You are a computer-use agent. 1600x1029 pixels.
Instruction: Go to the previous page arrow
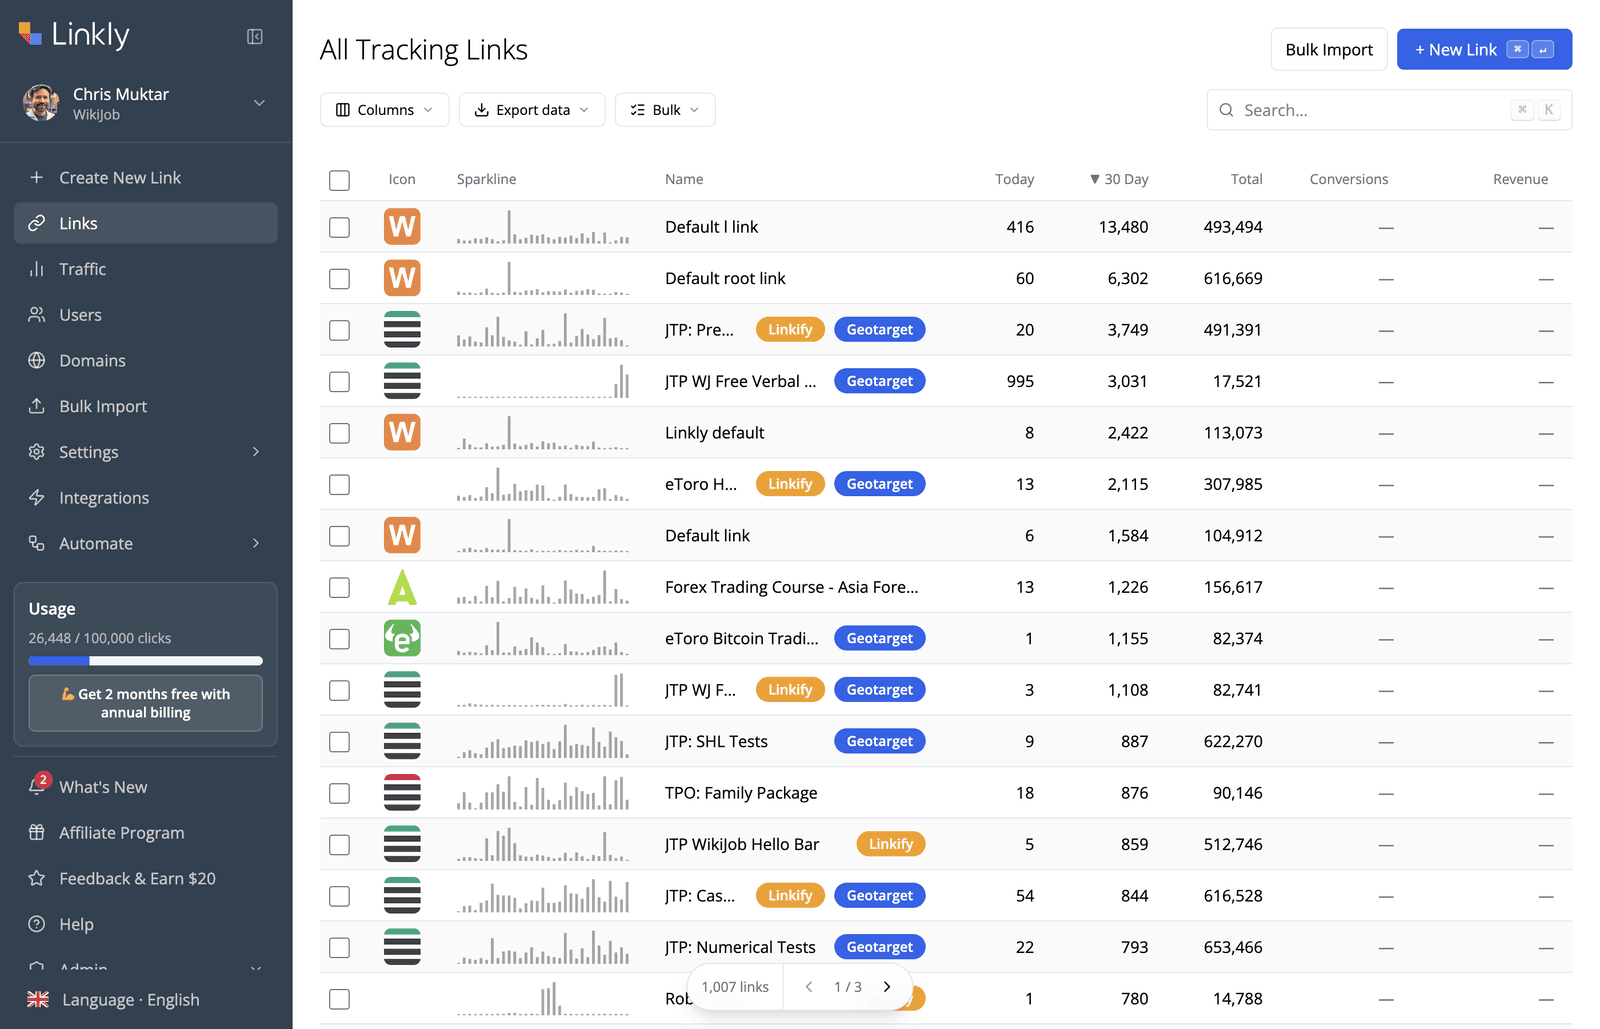[x=809, y=987]
